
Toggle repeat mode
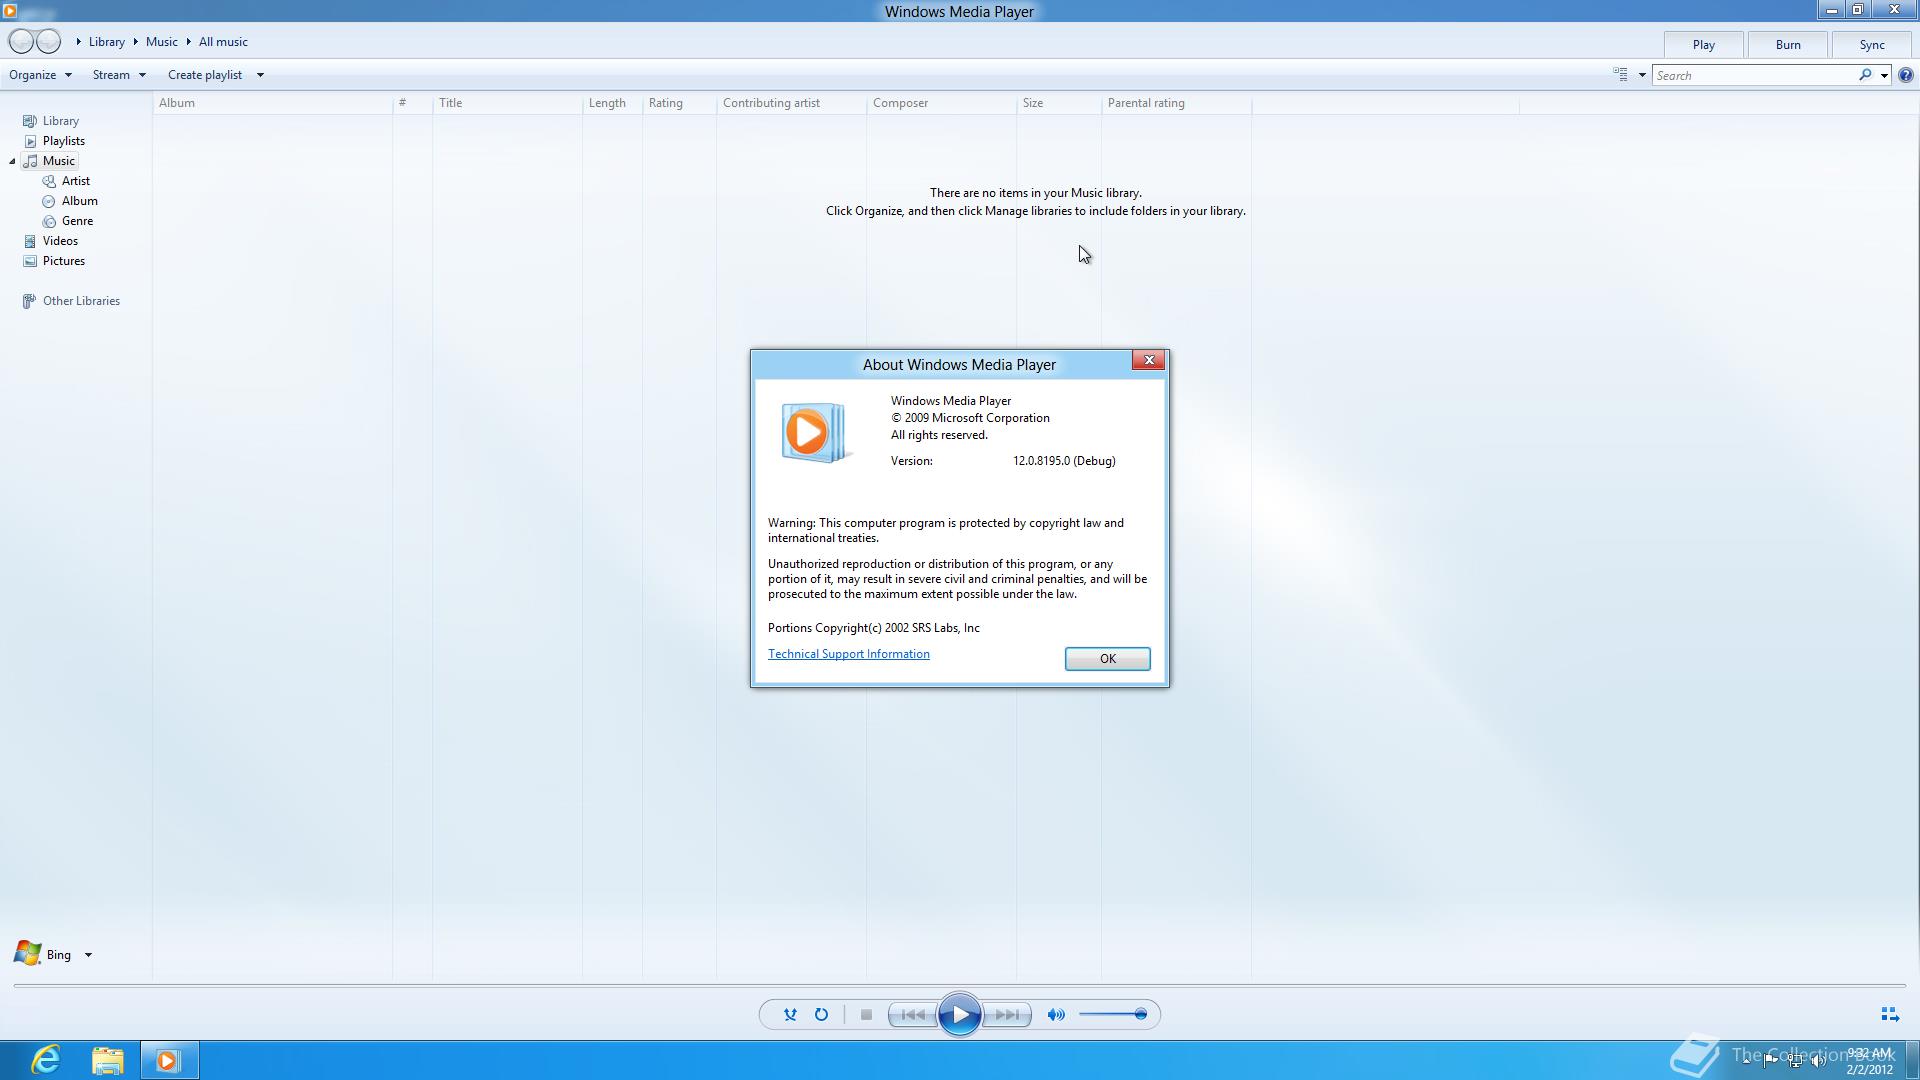tap(821, 1014)
